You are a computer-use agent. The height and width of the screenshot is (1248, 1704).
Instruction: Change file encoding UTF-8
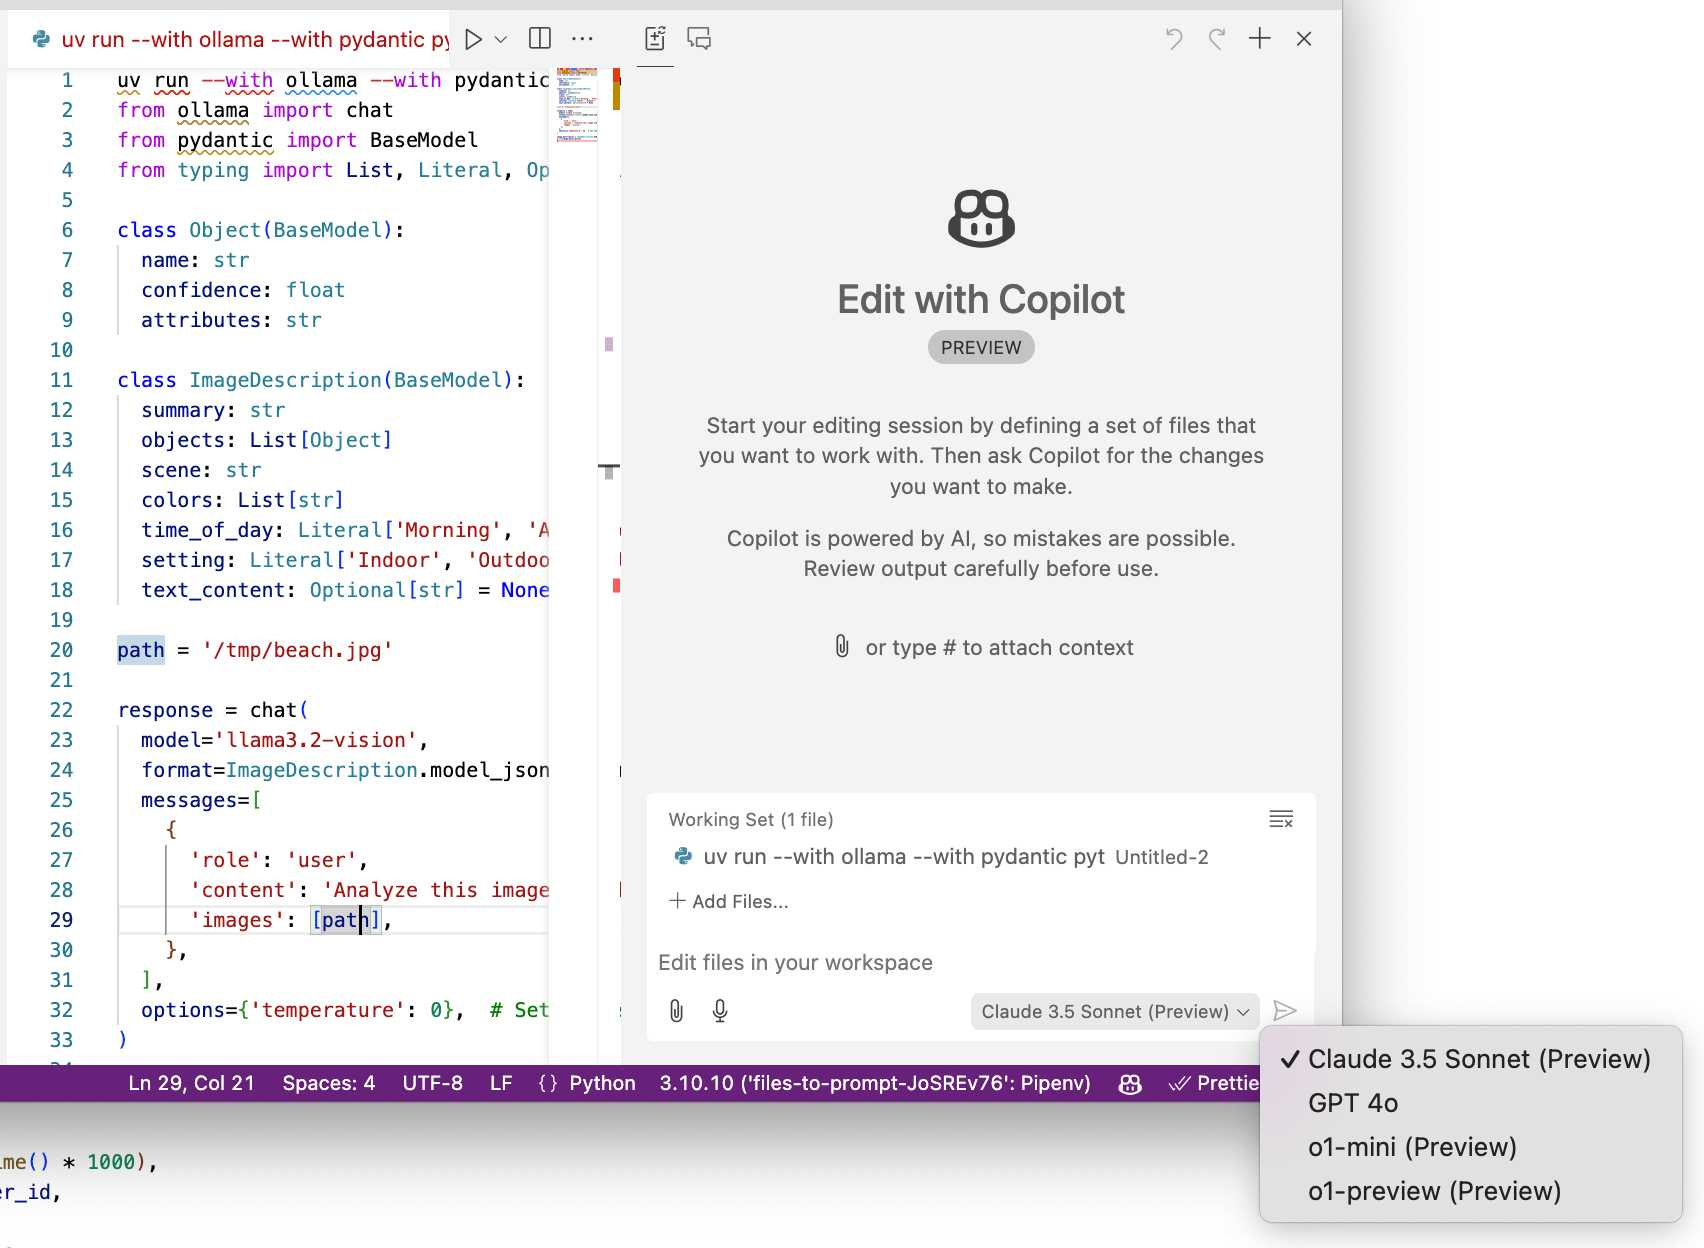(432, 1083)
